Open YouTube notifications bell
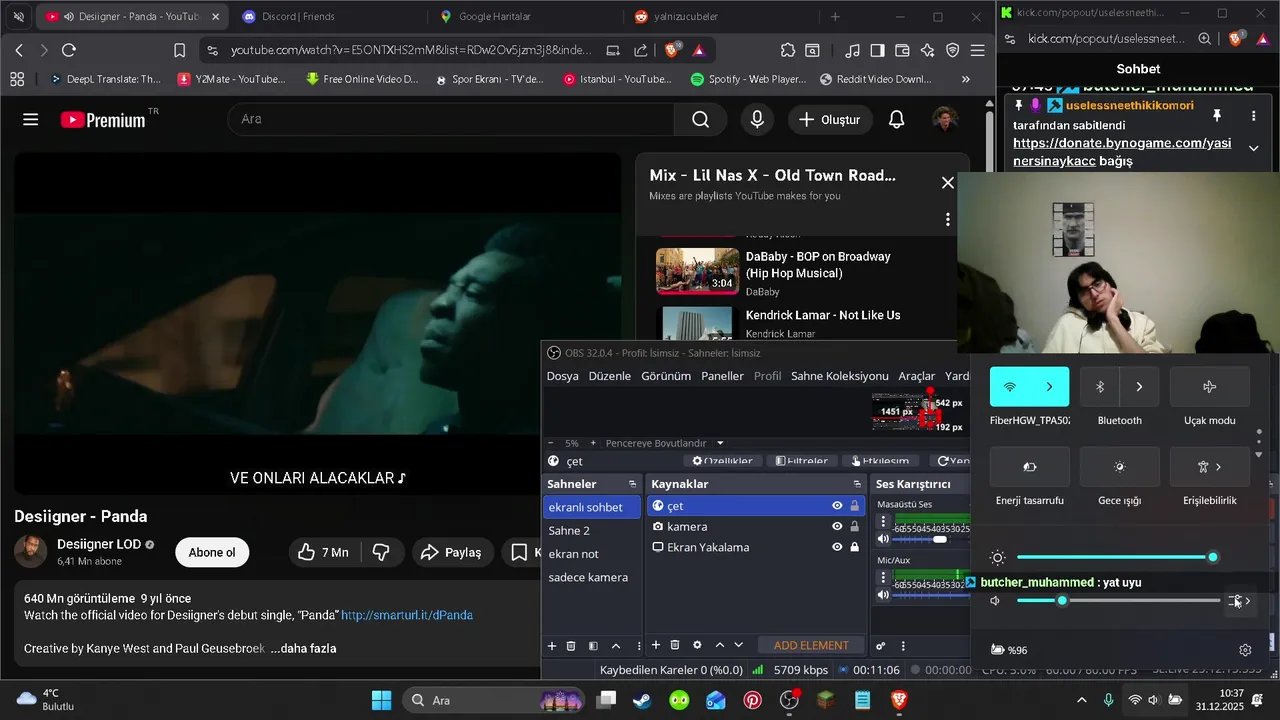 pos(897,119)
